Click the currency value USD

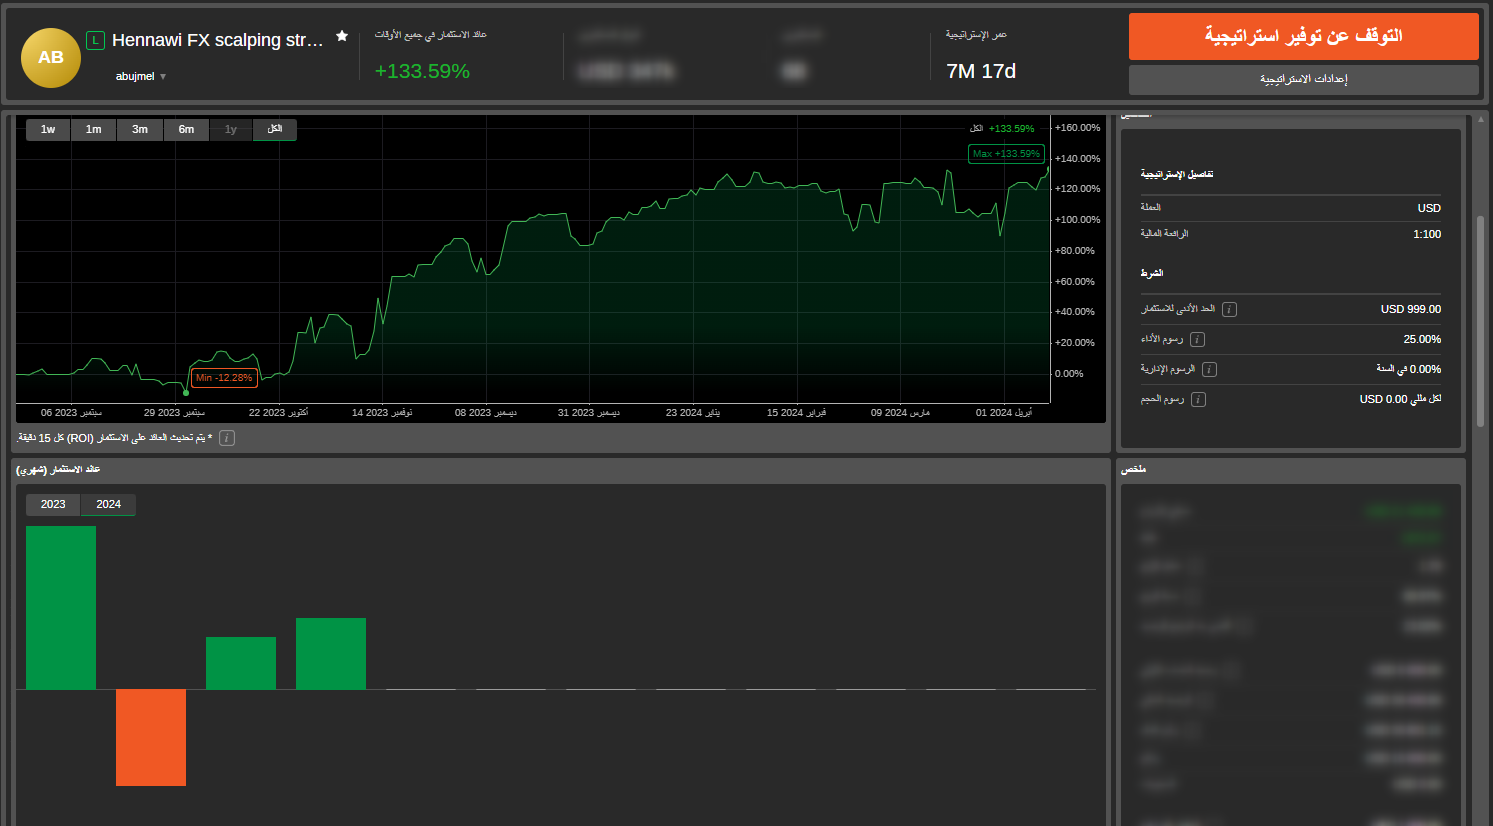coord(1429,208)
